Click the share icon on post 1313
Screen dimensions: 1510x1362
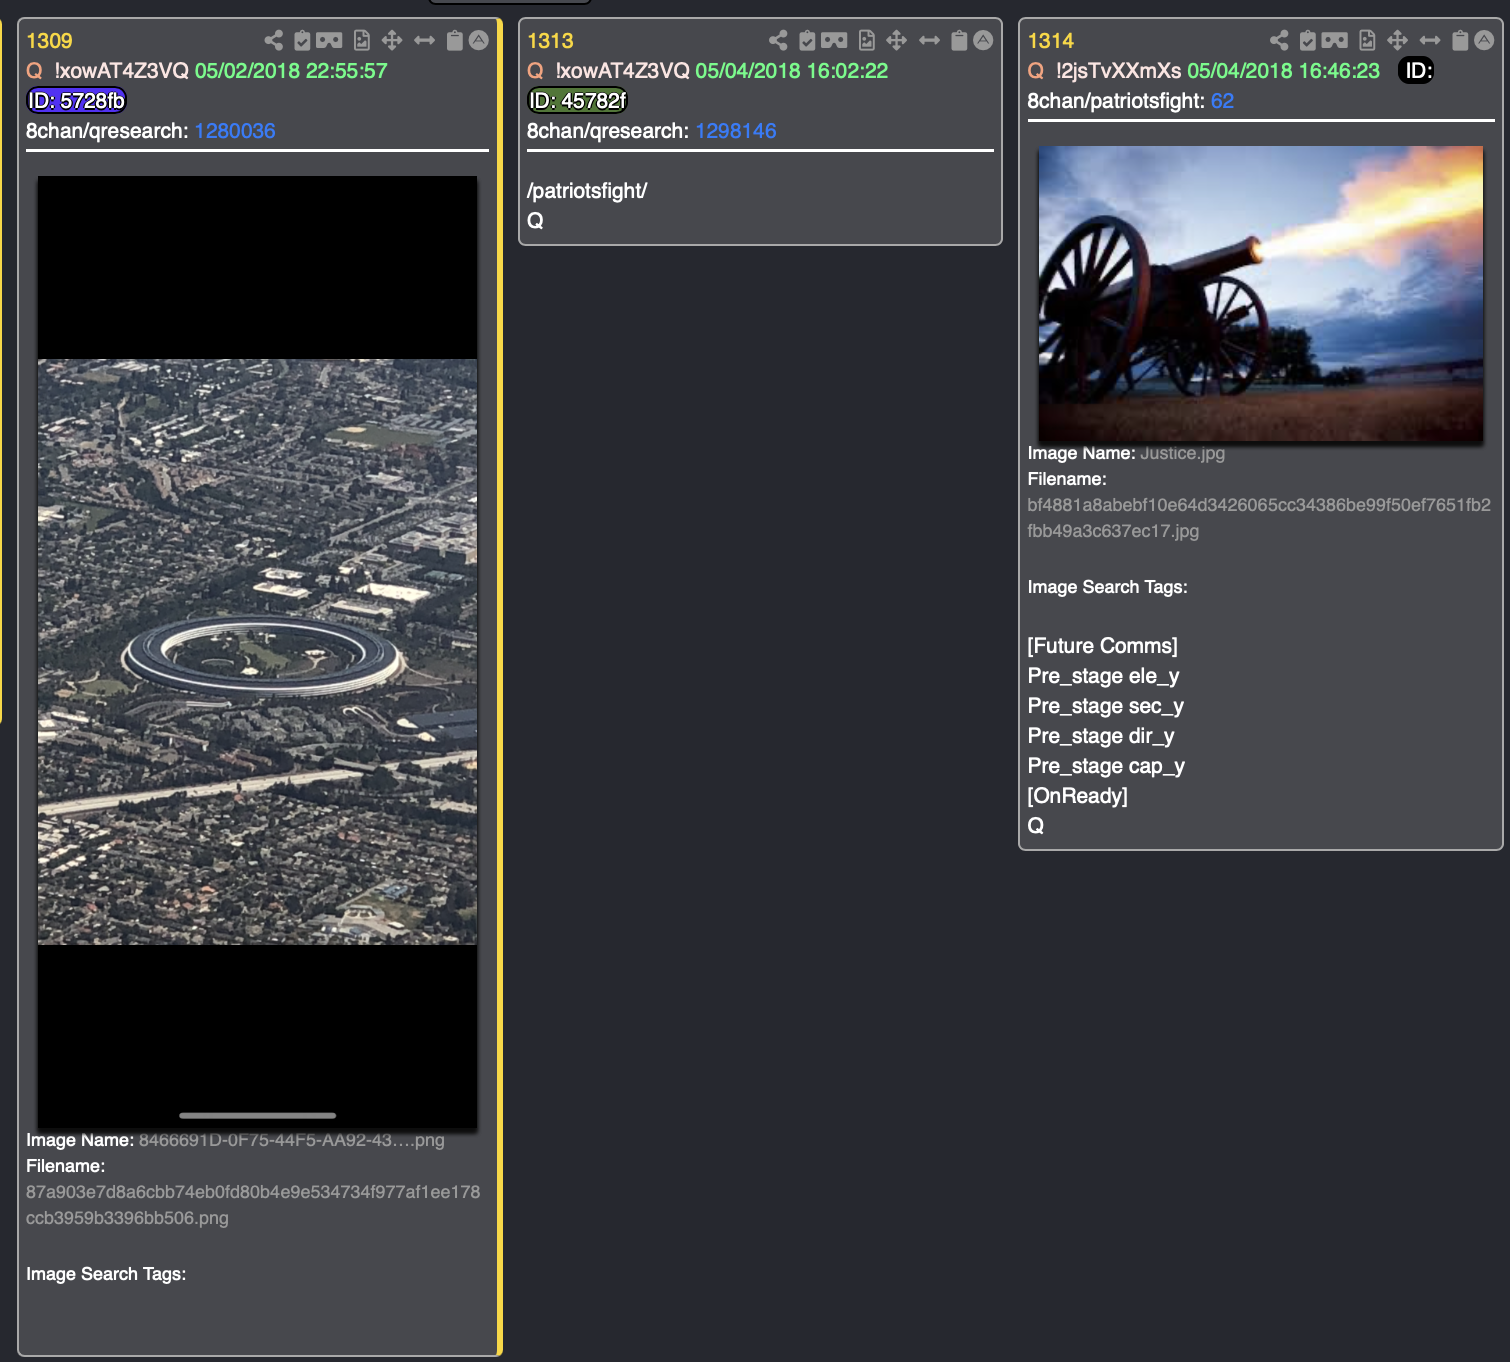click(x=778, y=40)
